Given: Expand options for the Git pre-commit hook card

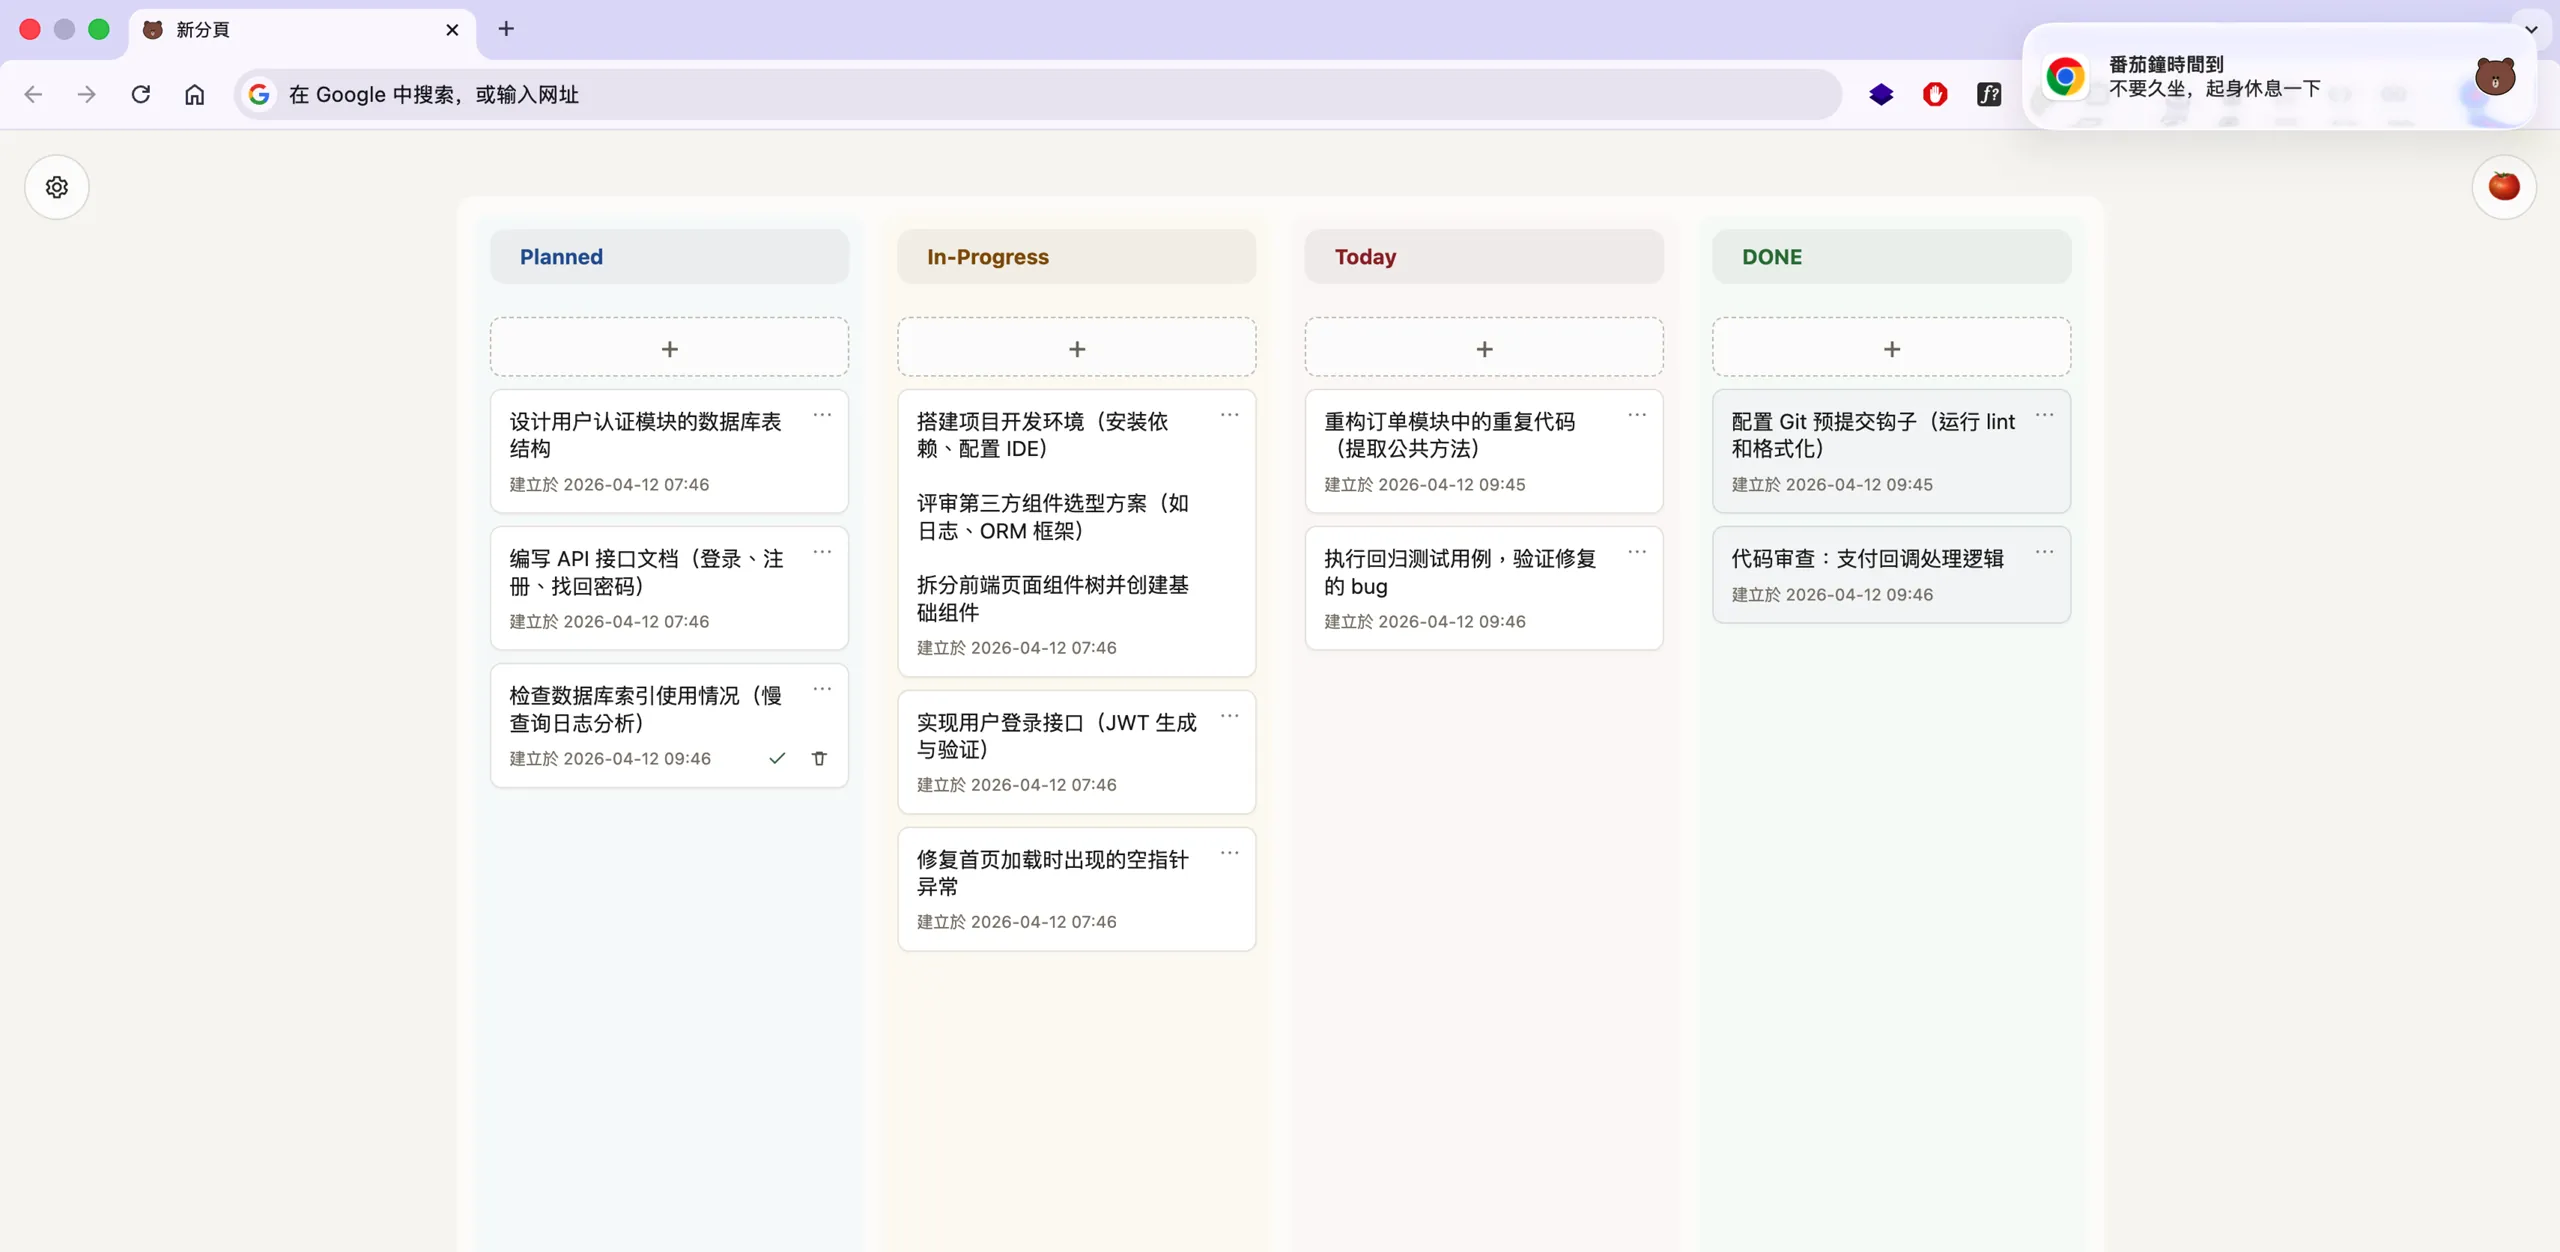Looking at the screenshot, I should coord(2044,415).
